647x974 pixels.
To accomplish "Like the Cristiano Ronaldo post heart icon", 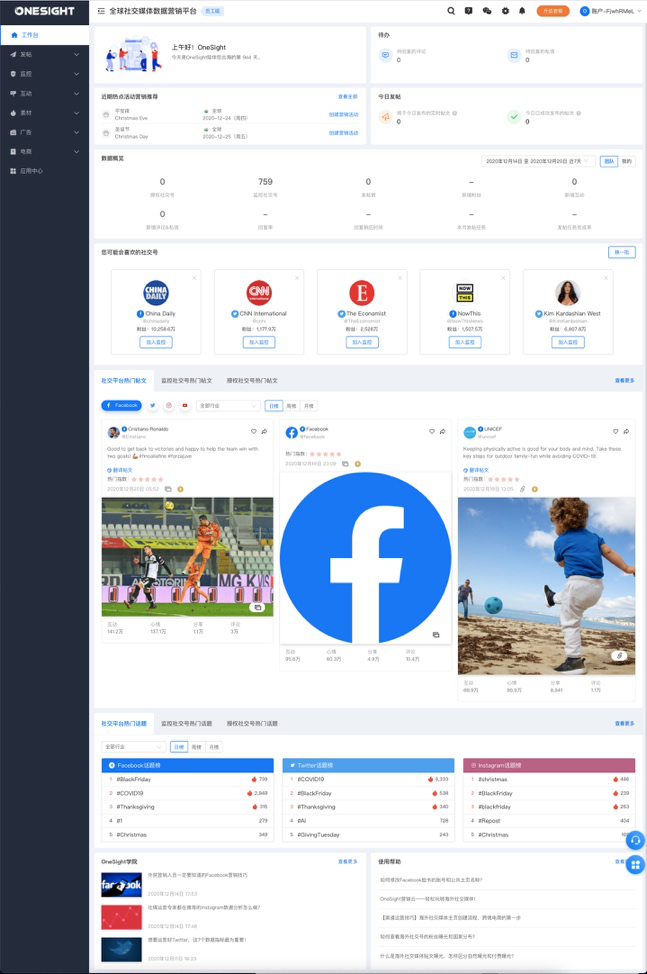I will tap(253, 431).
